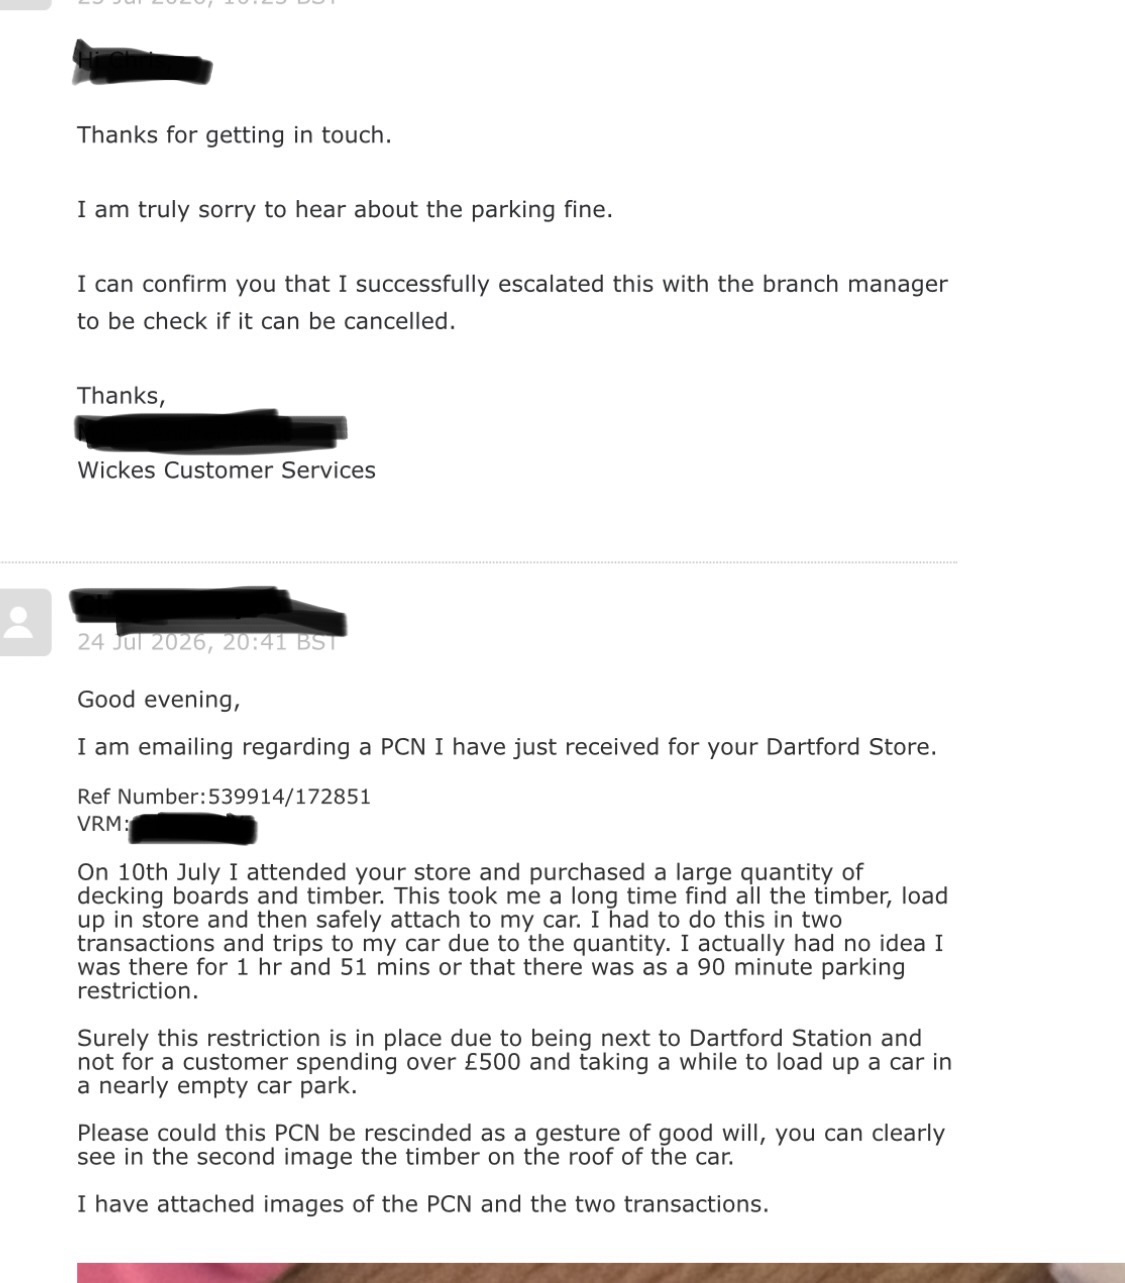Select the redacted VRM value
The image size is (1125, 1283).
pos(194,829)
